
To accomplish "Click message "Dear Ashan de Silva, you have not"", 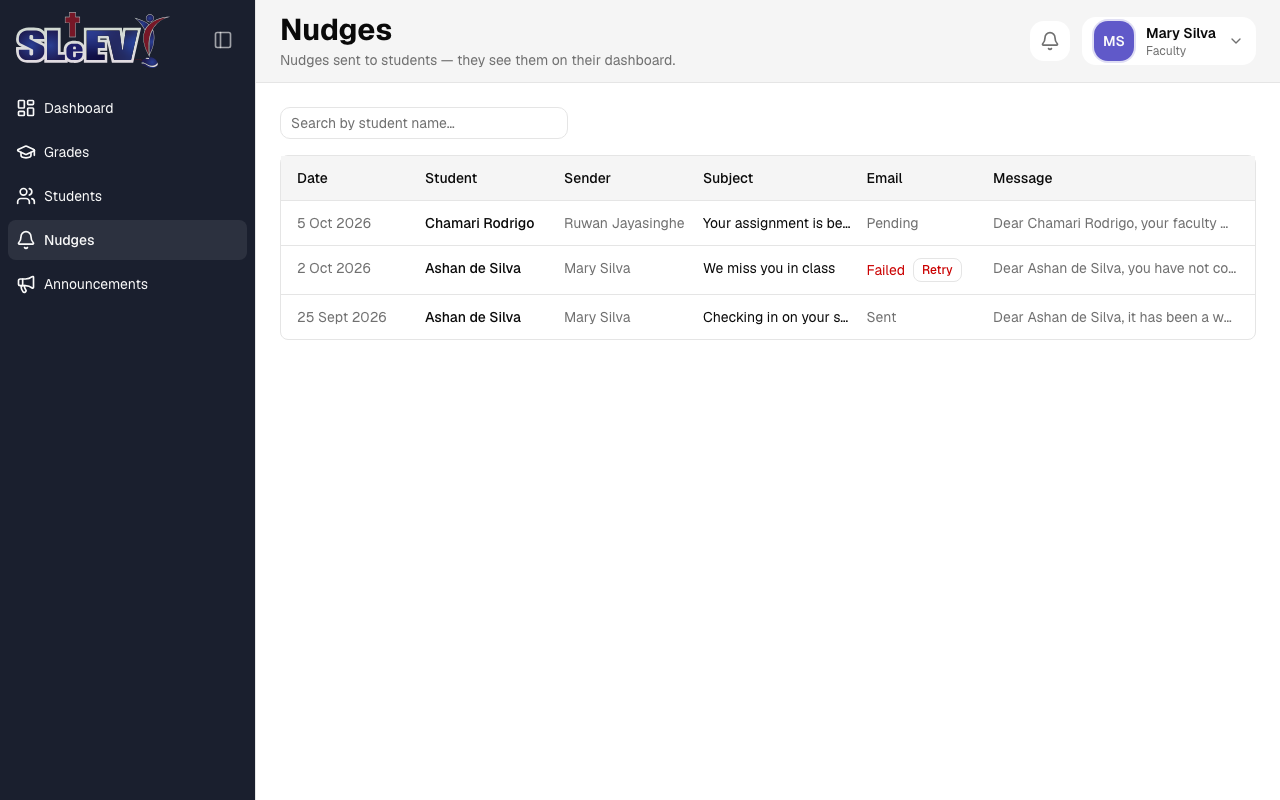I will (x=1115, y=268).
